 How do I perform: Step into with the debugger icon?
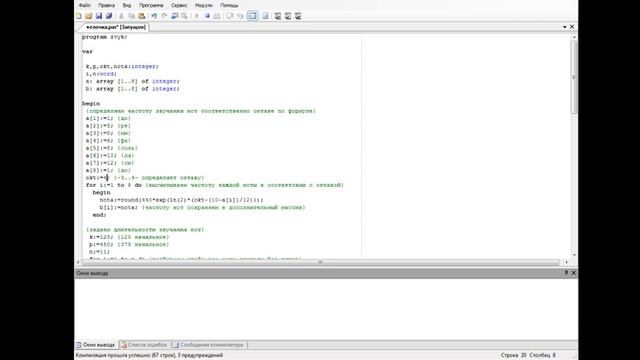coord(229,16)
